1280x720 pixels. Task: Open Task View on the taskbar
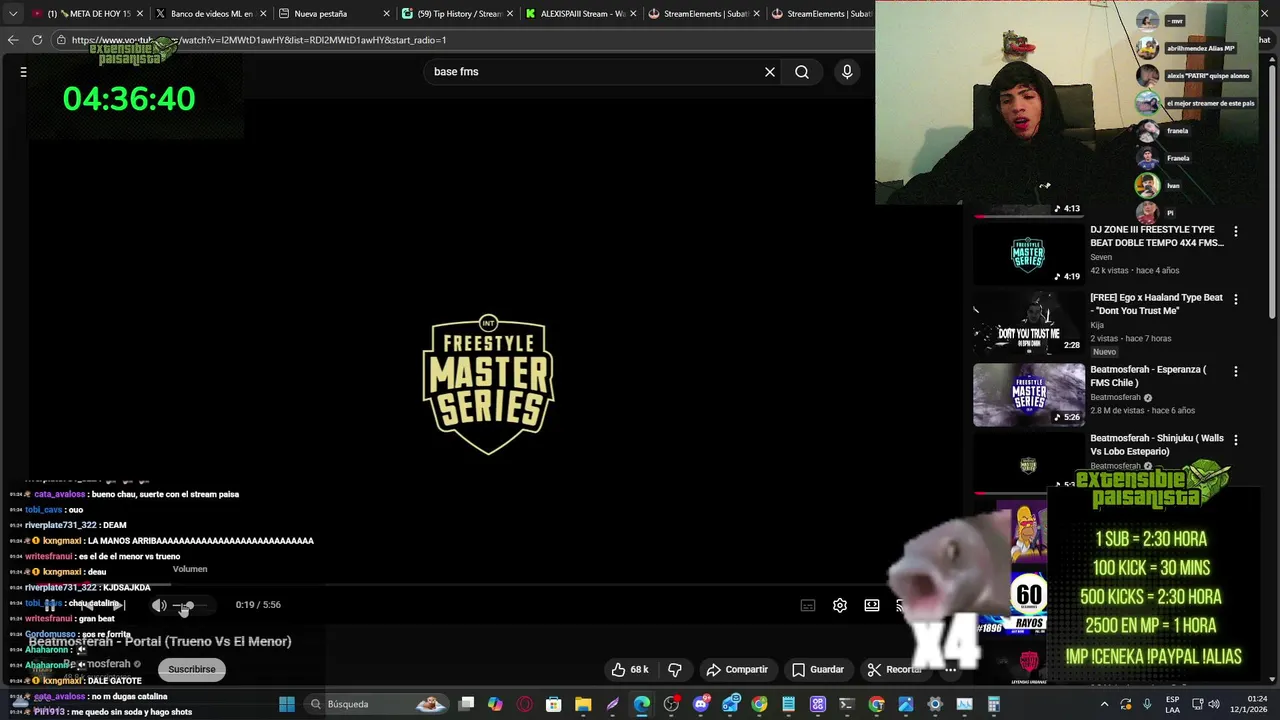pos(466,704)
